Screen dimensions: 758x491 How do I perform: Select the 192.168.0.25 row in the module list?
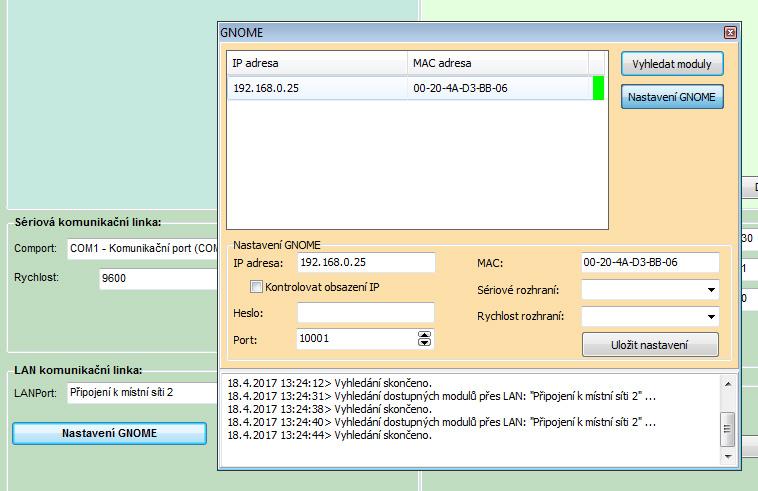pos(416,88)
